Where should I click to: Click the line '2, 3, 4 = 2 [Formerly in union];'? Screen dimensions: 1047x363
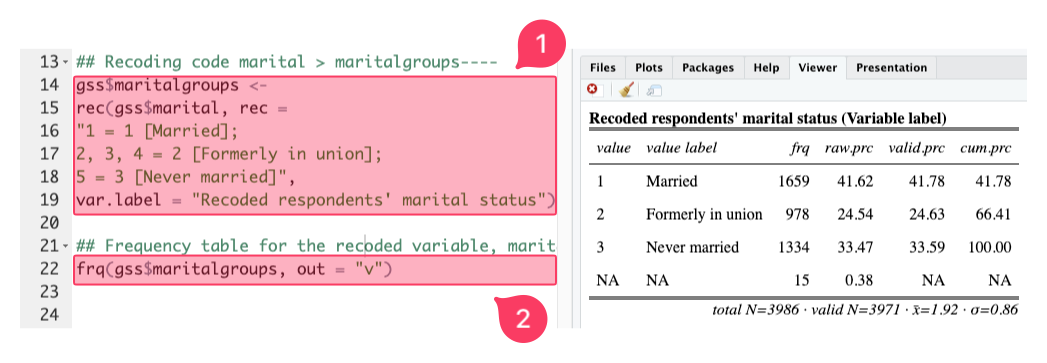click(229, 154)
